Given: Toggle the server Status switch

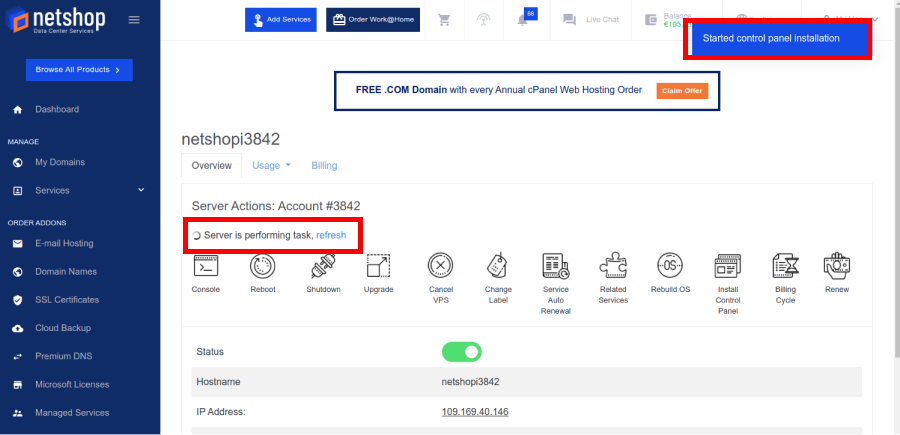Looking at the screenshot, I should (461, 352).
